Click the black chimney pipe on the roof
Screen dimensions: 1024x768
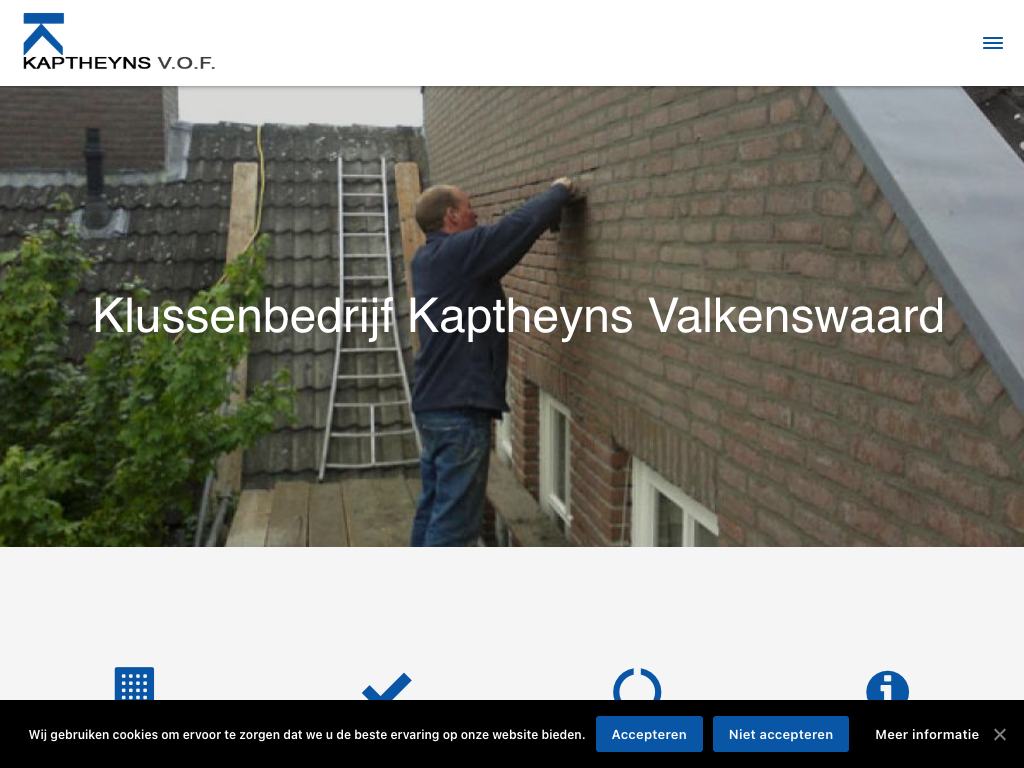(95, 176)
